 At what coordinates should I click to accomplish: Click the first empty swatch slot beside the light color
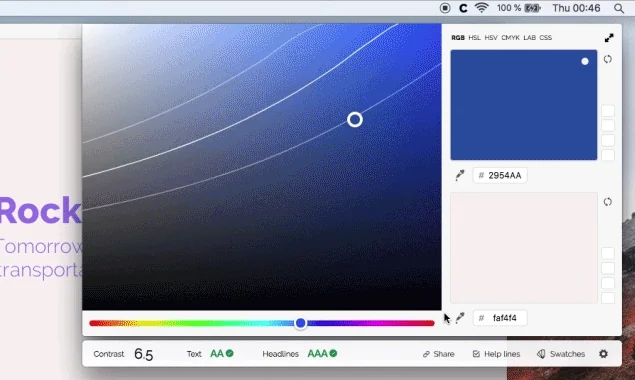click(608, 253)
